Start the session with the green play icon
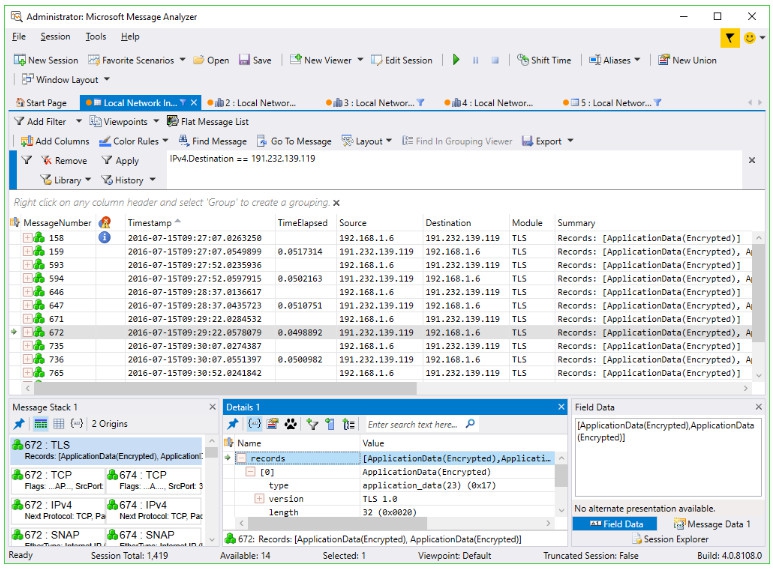The height and width of the screenshot is (569, 773). (456, 60)
